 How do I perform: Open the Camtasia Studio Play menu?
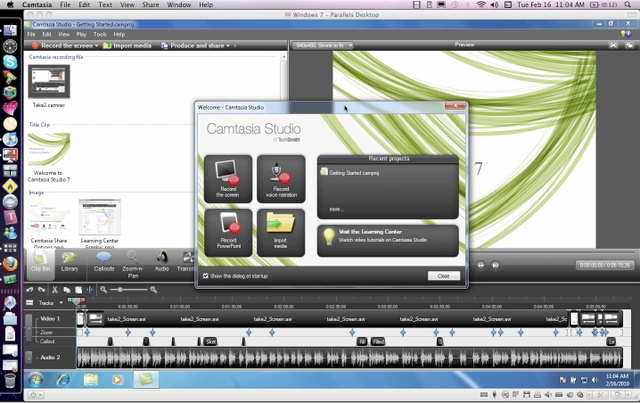coord(81,34)
